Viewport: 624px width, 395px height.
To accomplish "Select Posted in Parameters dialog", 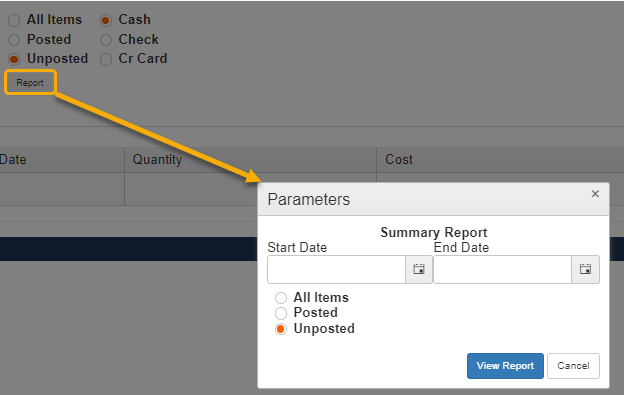I will 281,313.
